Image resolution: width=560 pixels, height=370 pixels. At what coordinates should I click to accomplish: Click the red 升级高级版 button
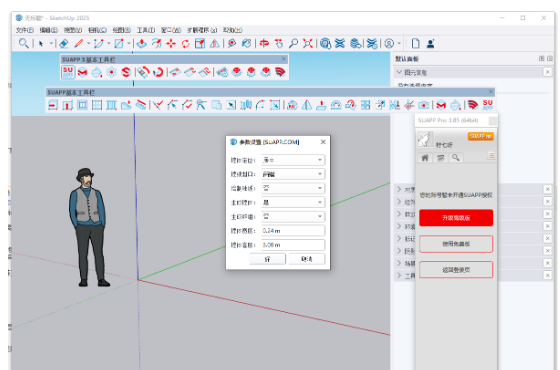point(456,218)
